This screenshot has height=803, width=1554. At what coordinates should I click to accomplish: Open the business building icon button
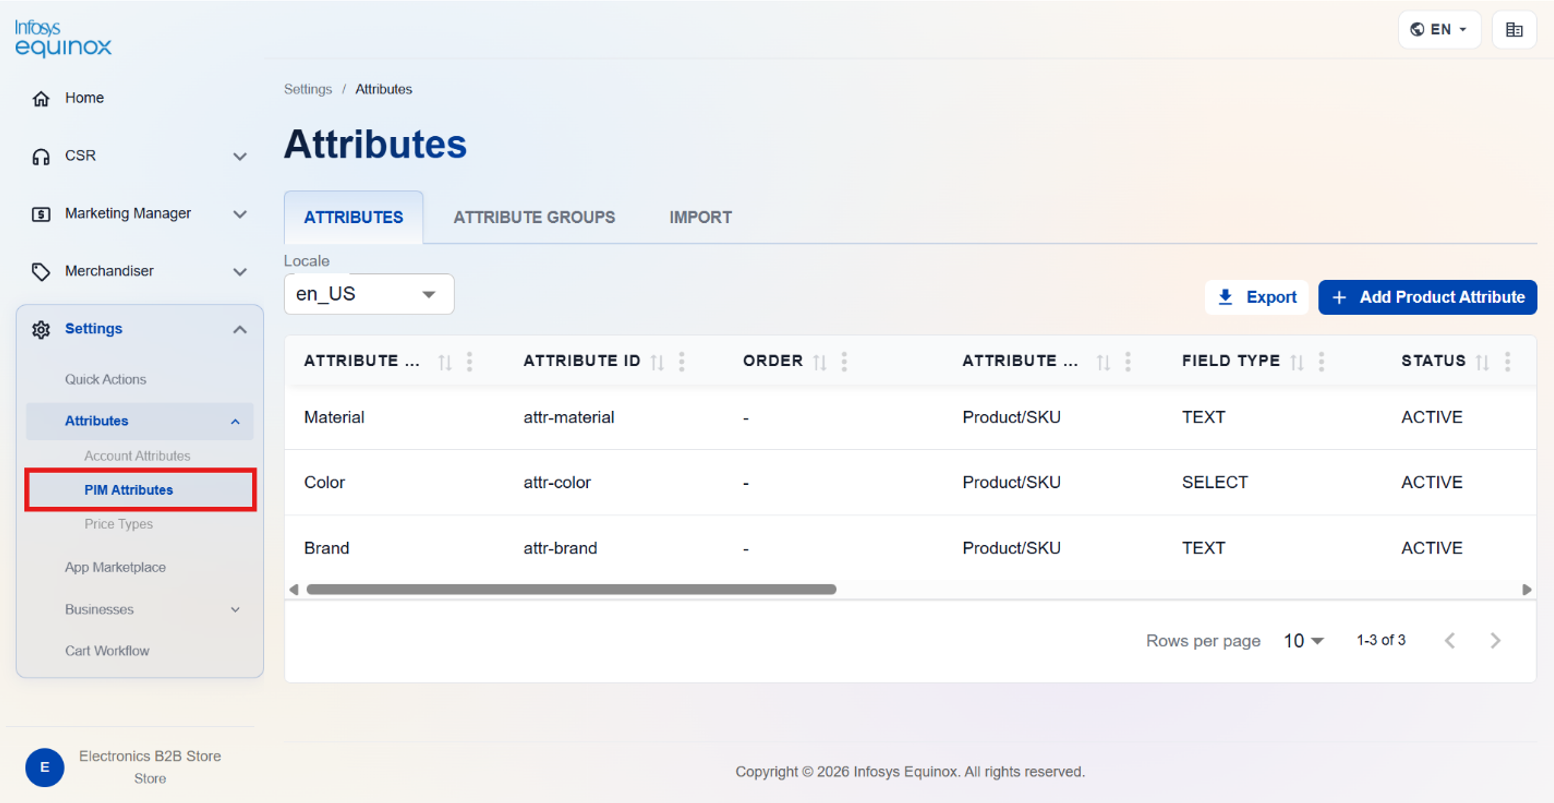point(1514,30)
